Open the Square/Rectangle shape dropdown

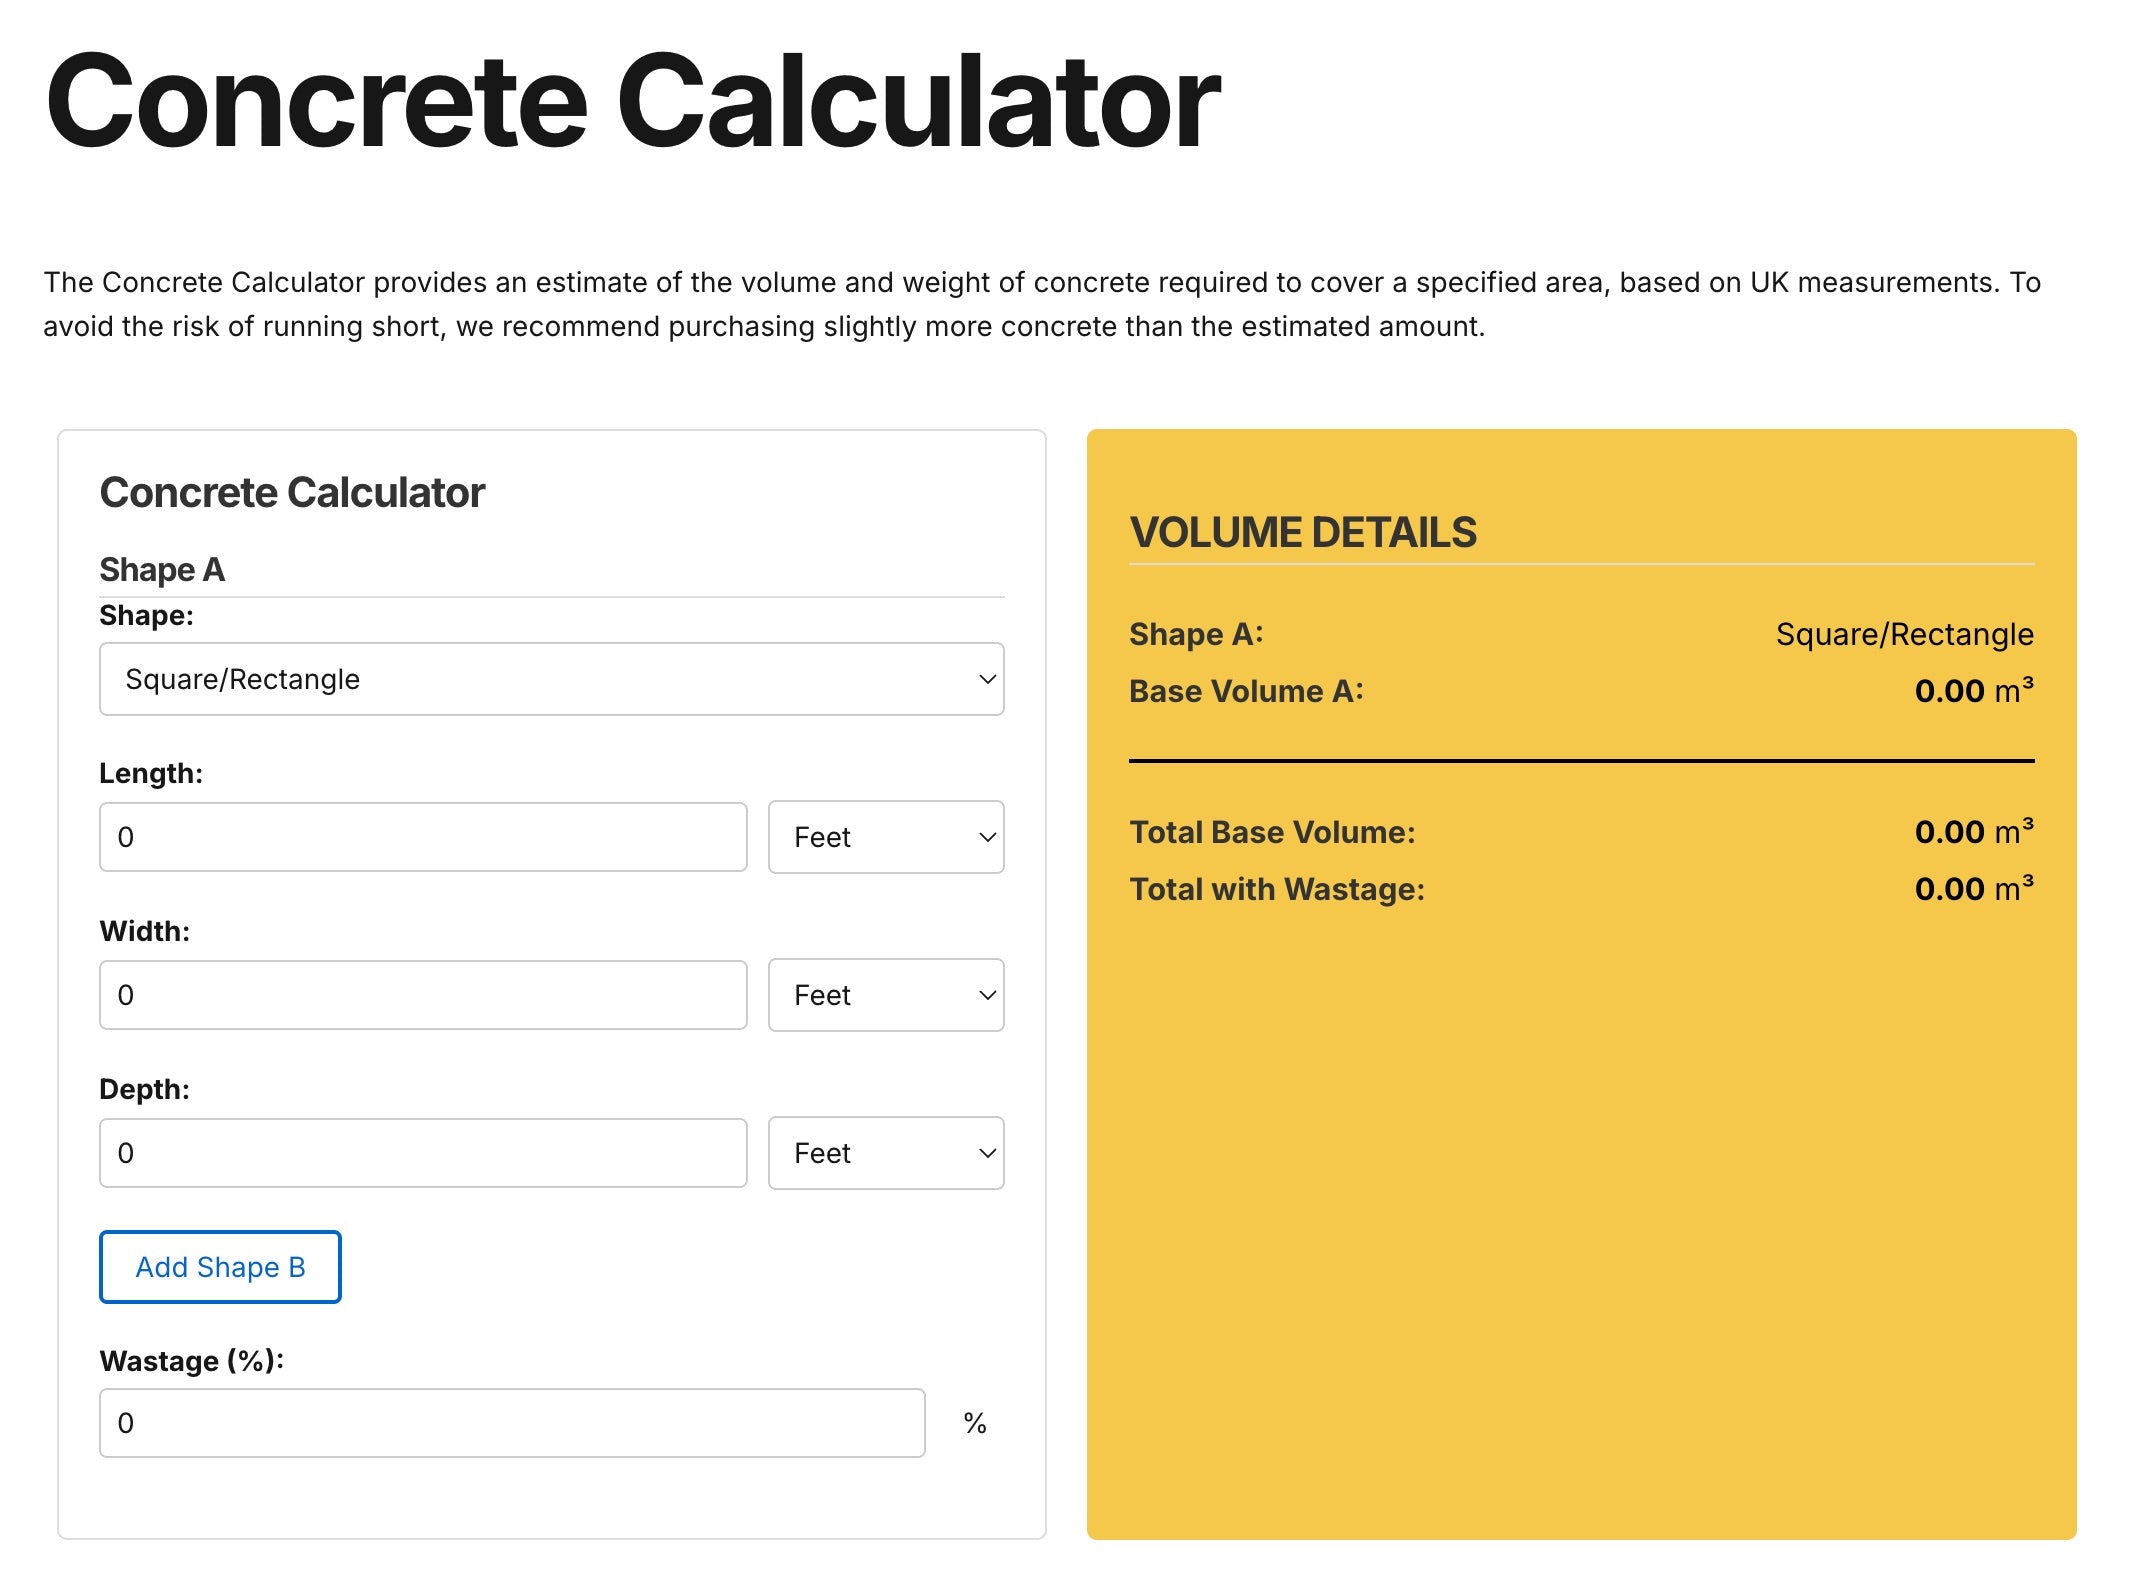pyautogui.click(x=551, y=679)
